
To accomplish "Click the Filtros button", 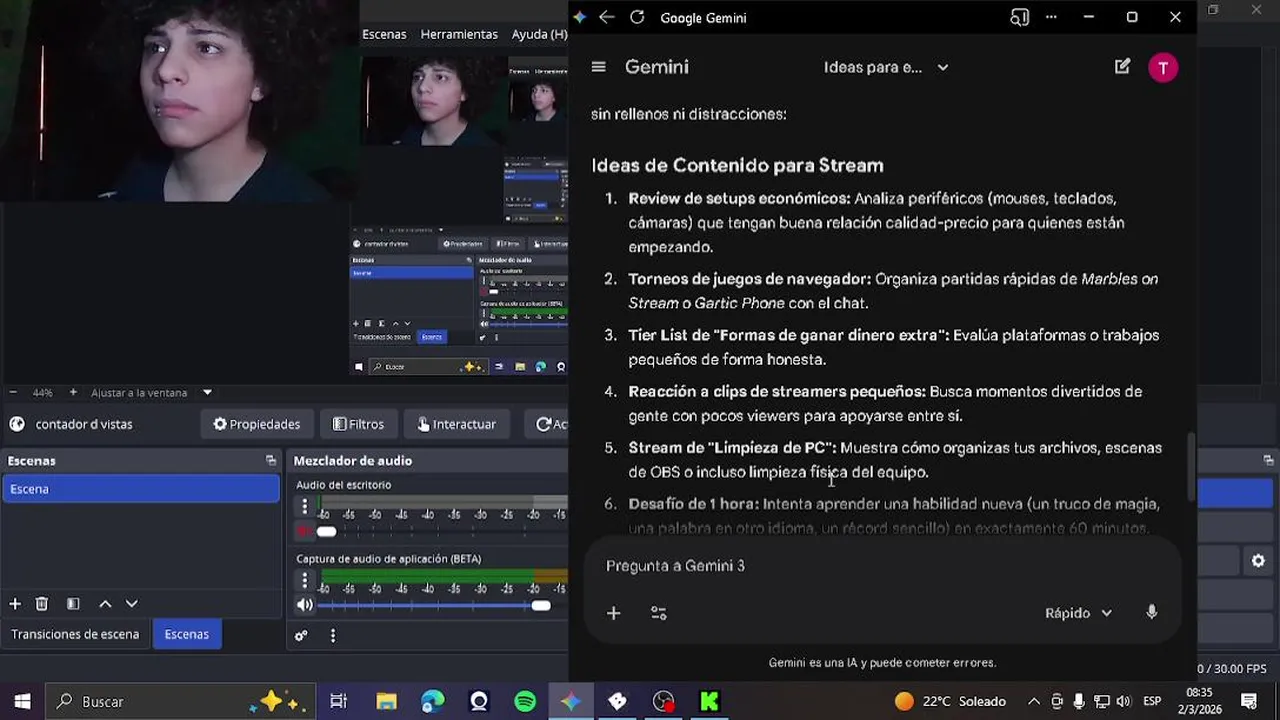I will (358, 424).
